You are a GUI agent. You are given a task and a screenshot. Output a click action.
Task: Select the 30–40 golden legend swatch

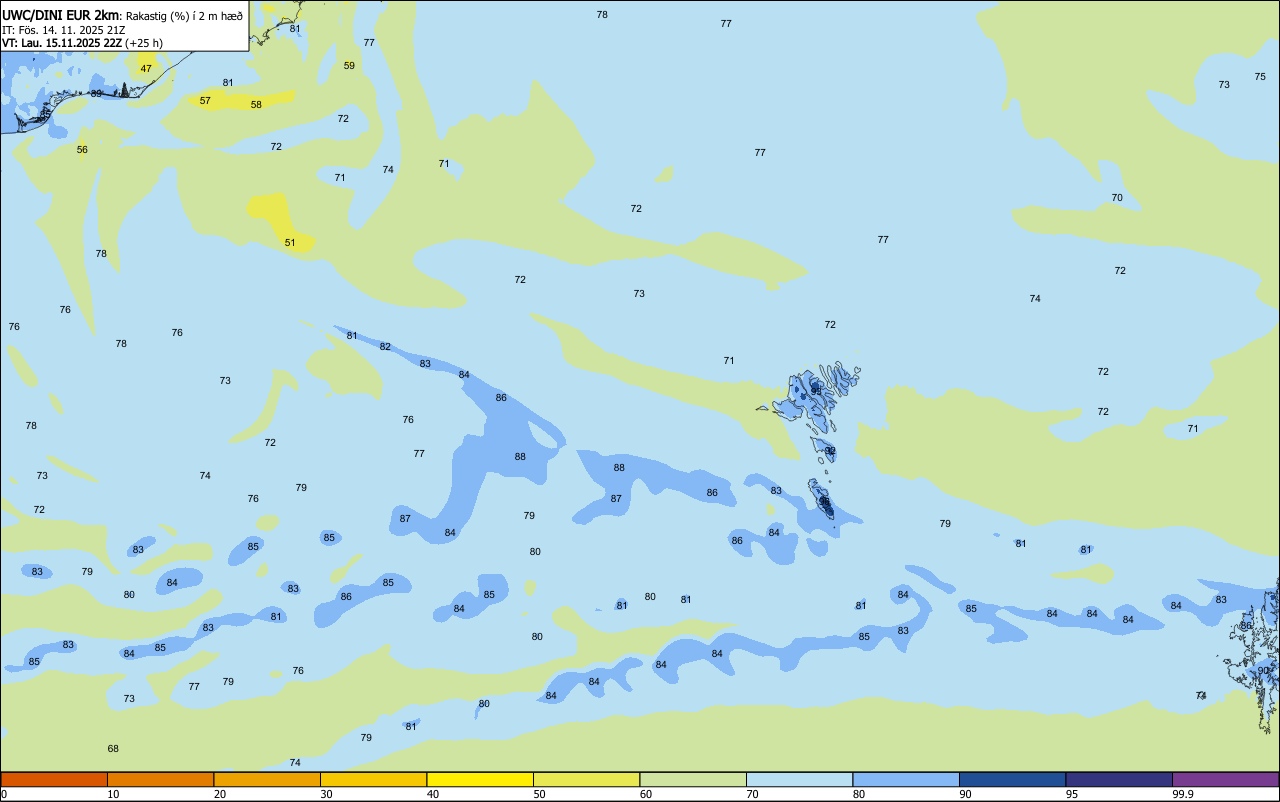tap(373, 779)
